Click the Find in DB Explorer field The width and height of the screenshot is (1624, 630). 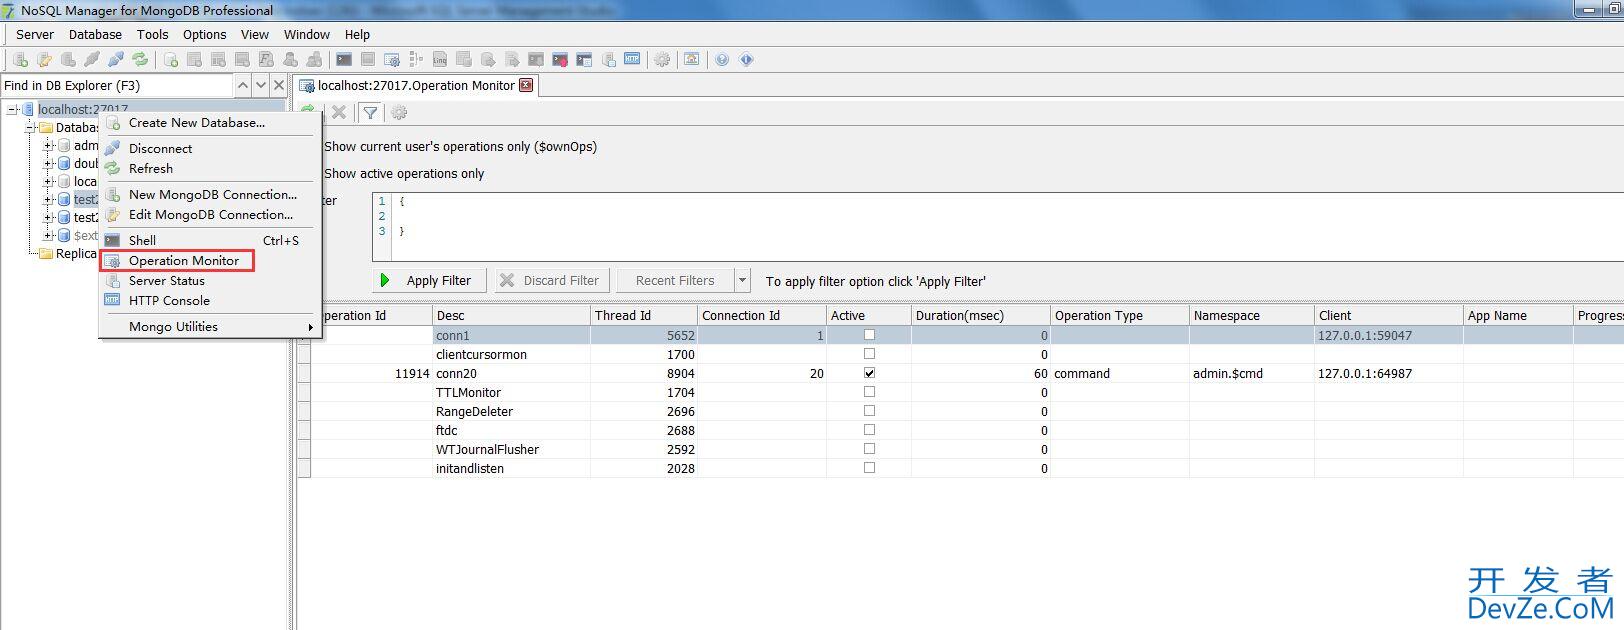tap(117, 85)
